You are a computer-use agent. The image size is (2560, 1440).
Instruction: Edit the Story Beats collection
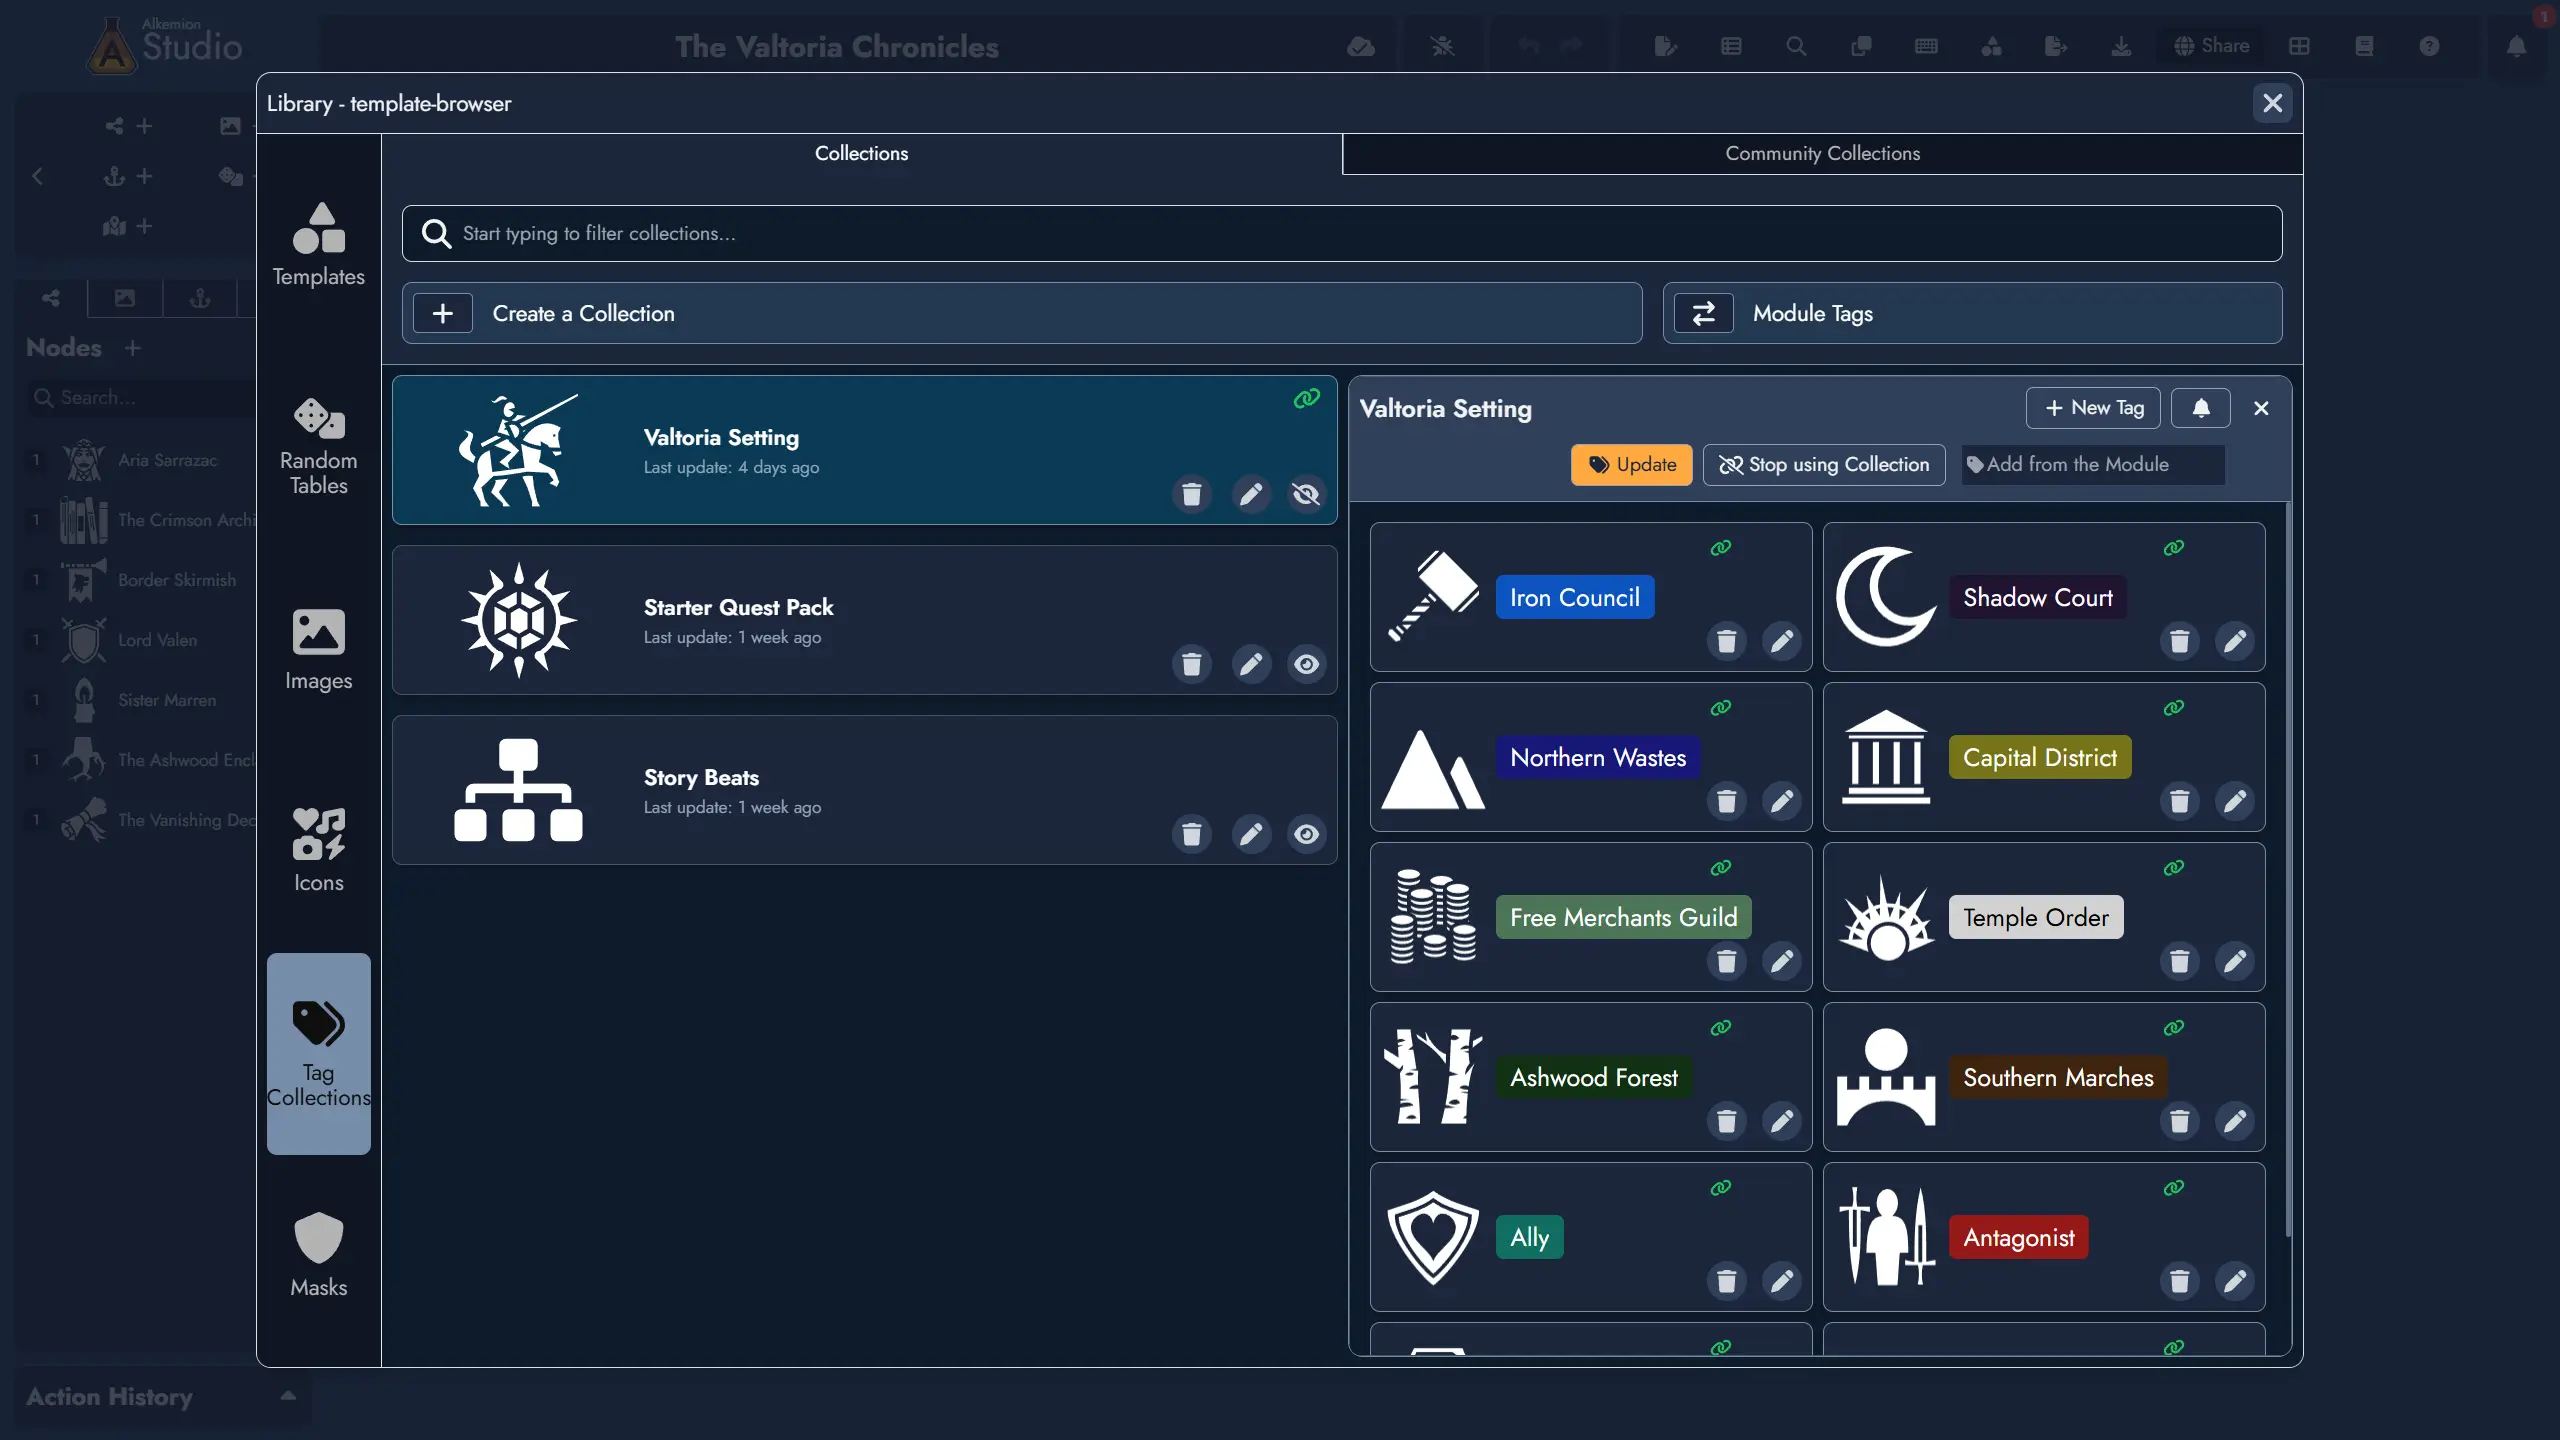(x=1251, y=834)
